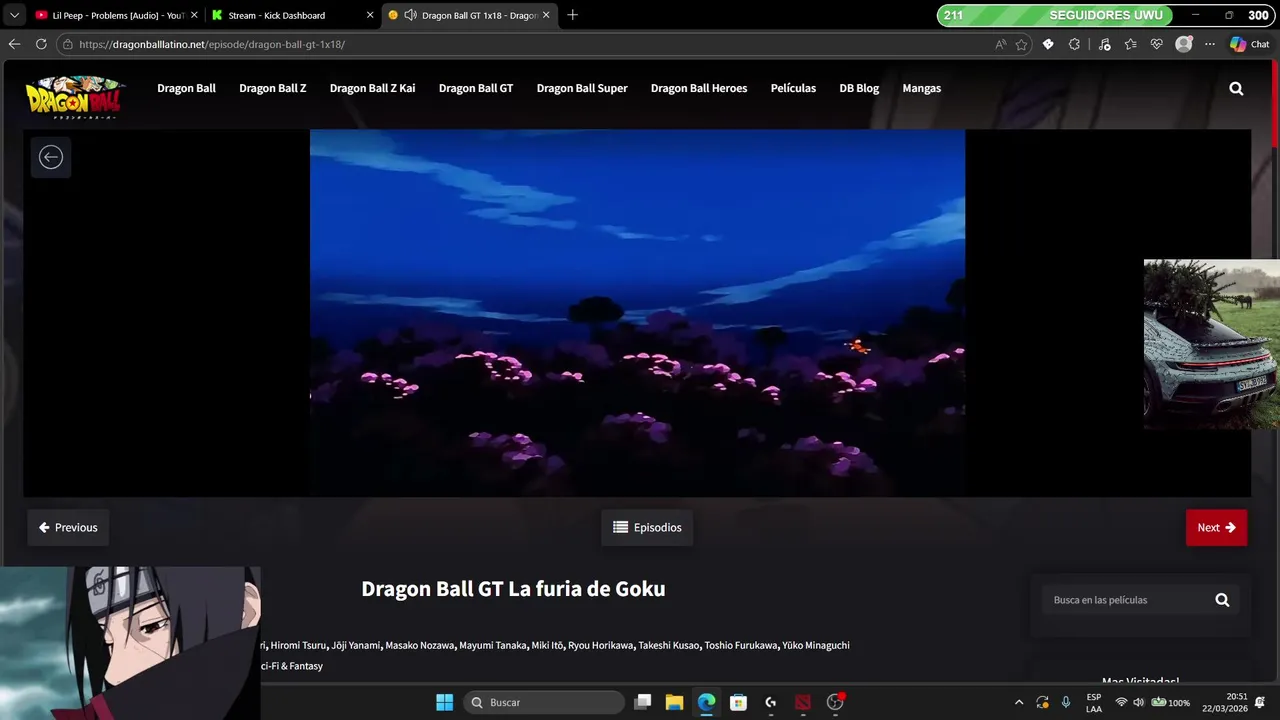Open Logitech G HUB from the taskbar
The height and width of the screenshot is (720, 1280).
(770, 702)
